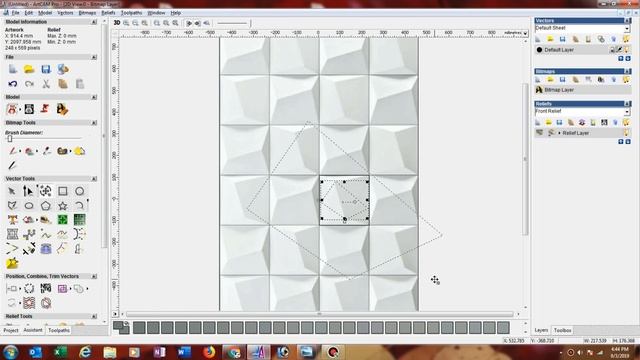Screen dimensions: 640x360
Task: Select the Create Arc tool
Action: coord(79,205)
